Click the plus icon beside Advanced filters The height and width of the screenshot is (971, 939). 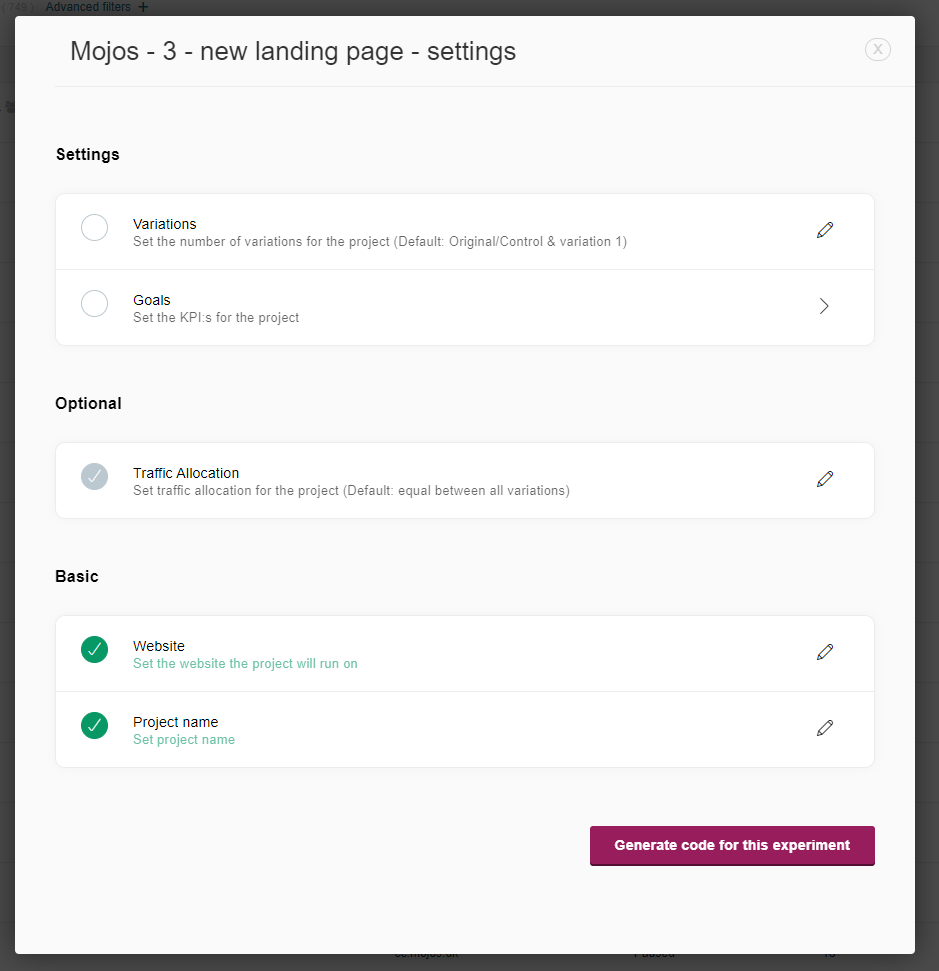coord(143,7)
